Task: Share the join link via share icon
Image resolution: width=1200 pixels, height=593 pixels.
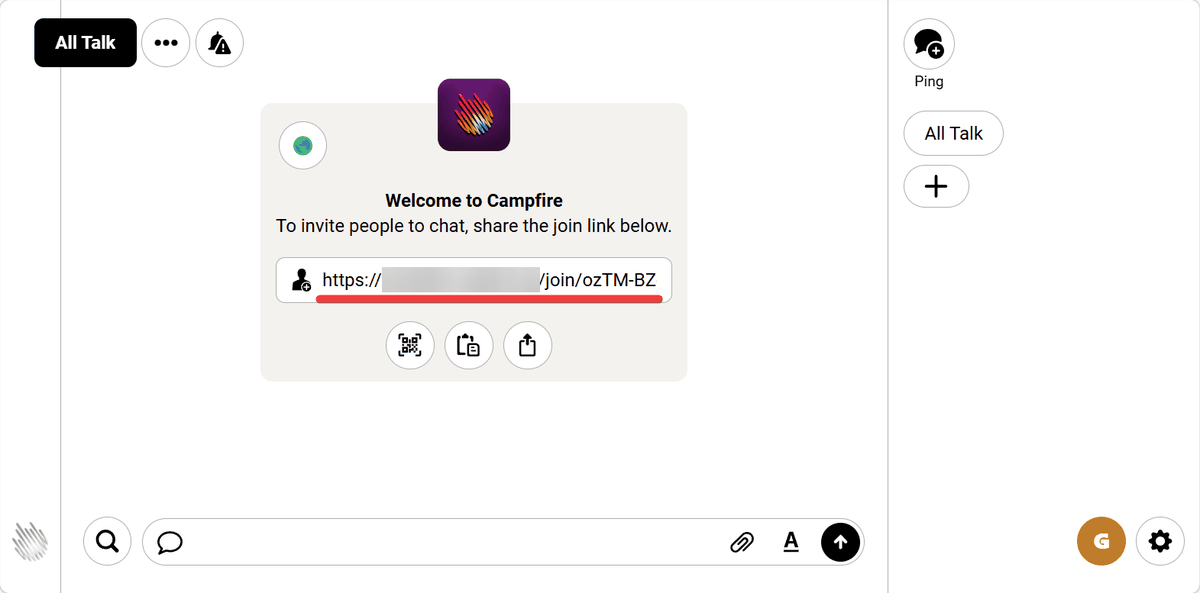Action: tap(528, 346)
